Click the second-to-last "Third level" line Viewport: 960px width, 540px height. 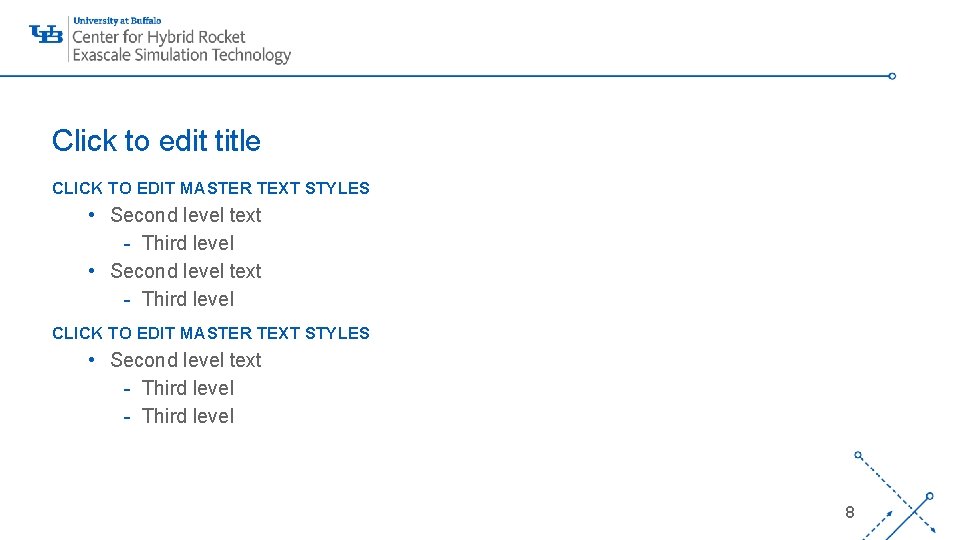tap(188, 388)
